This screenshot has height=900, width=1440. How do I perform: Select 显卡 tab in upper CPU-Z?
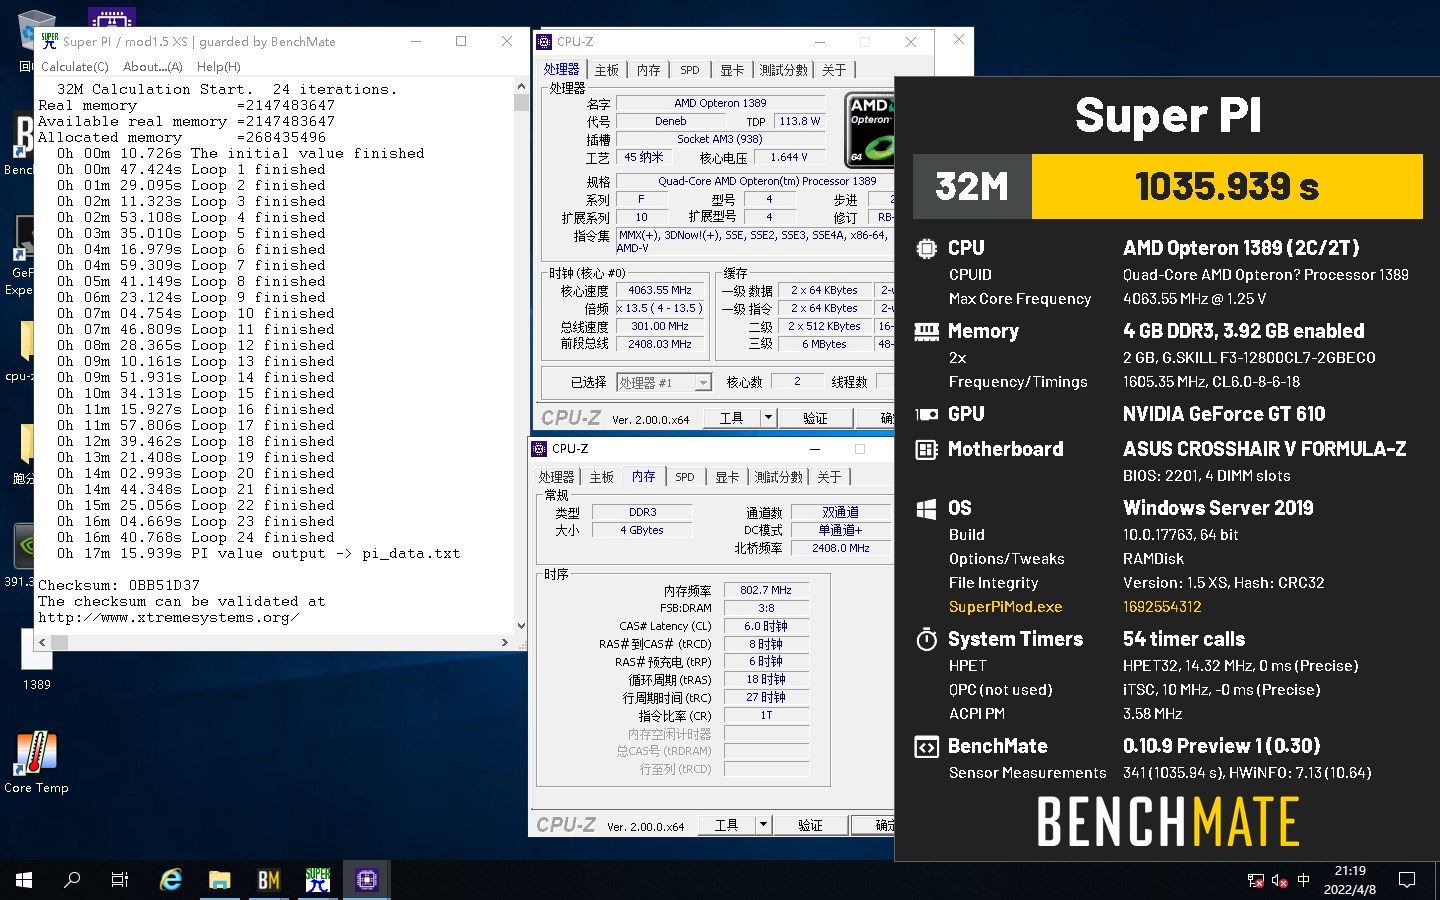tap(732, 70)
